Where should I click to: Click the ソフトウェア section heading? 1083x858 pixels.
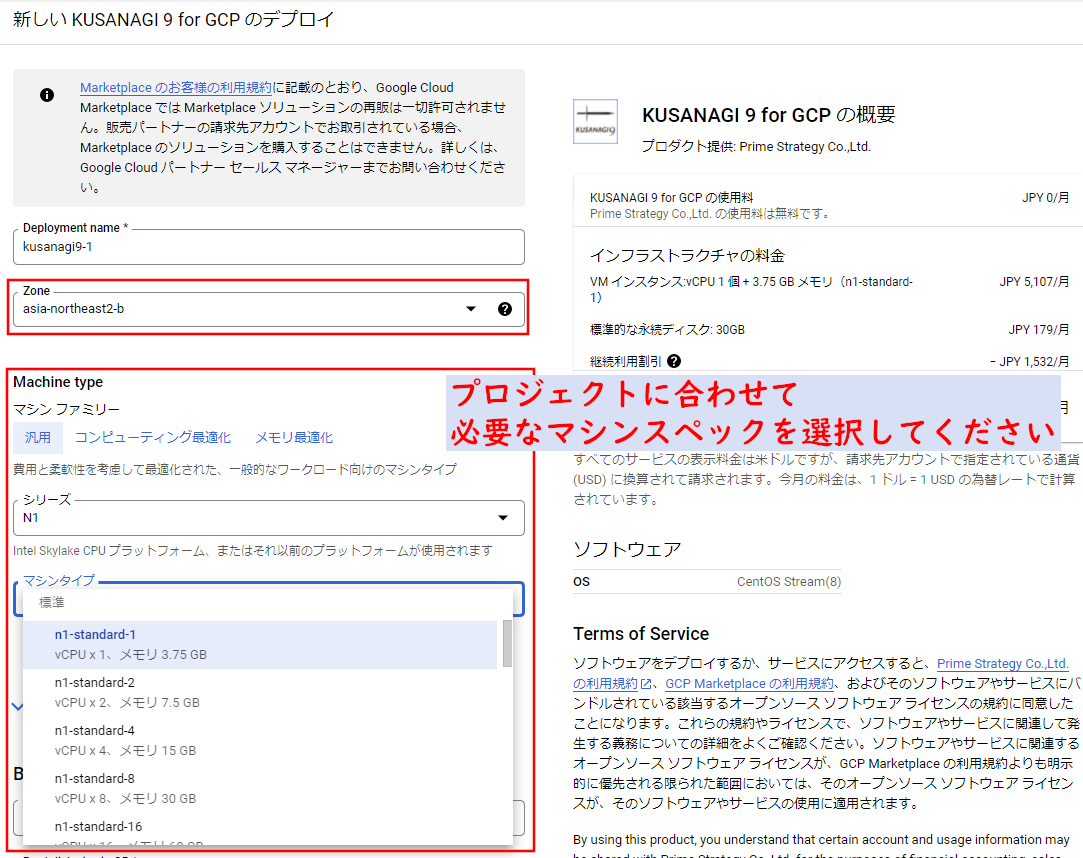pyautogui.click(x=627, y=549)
